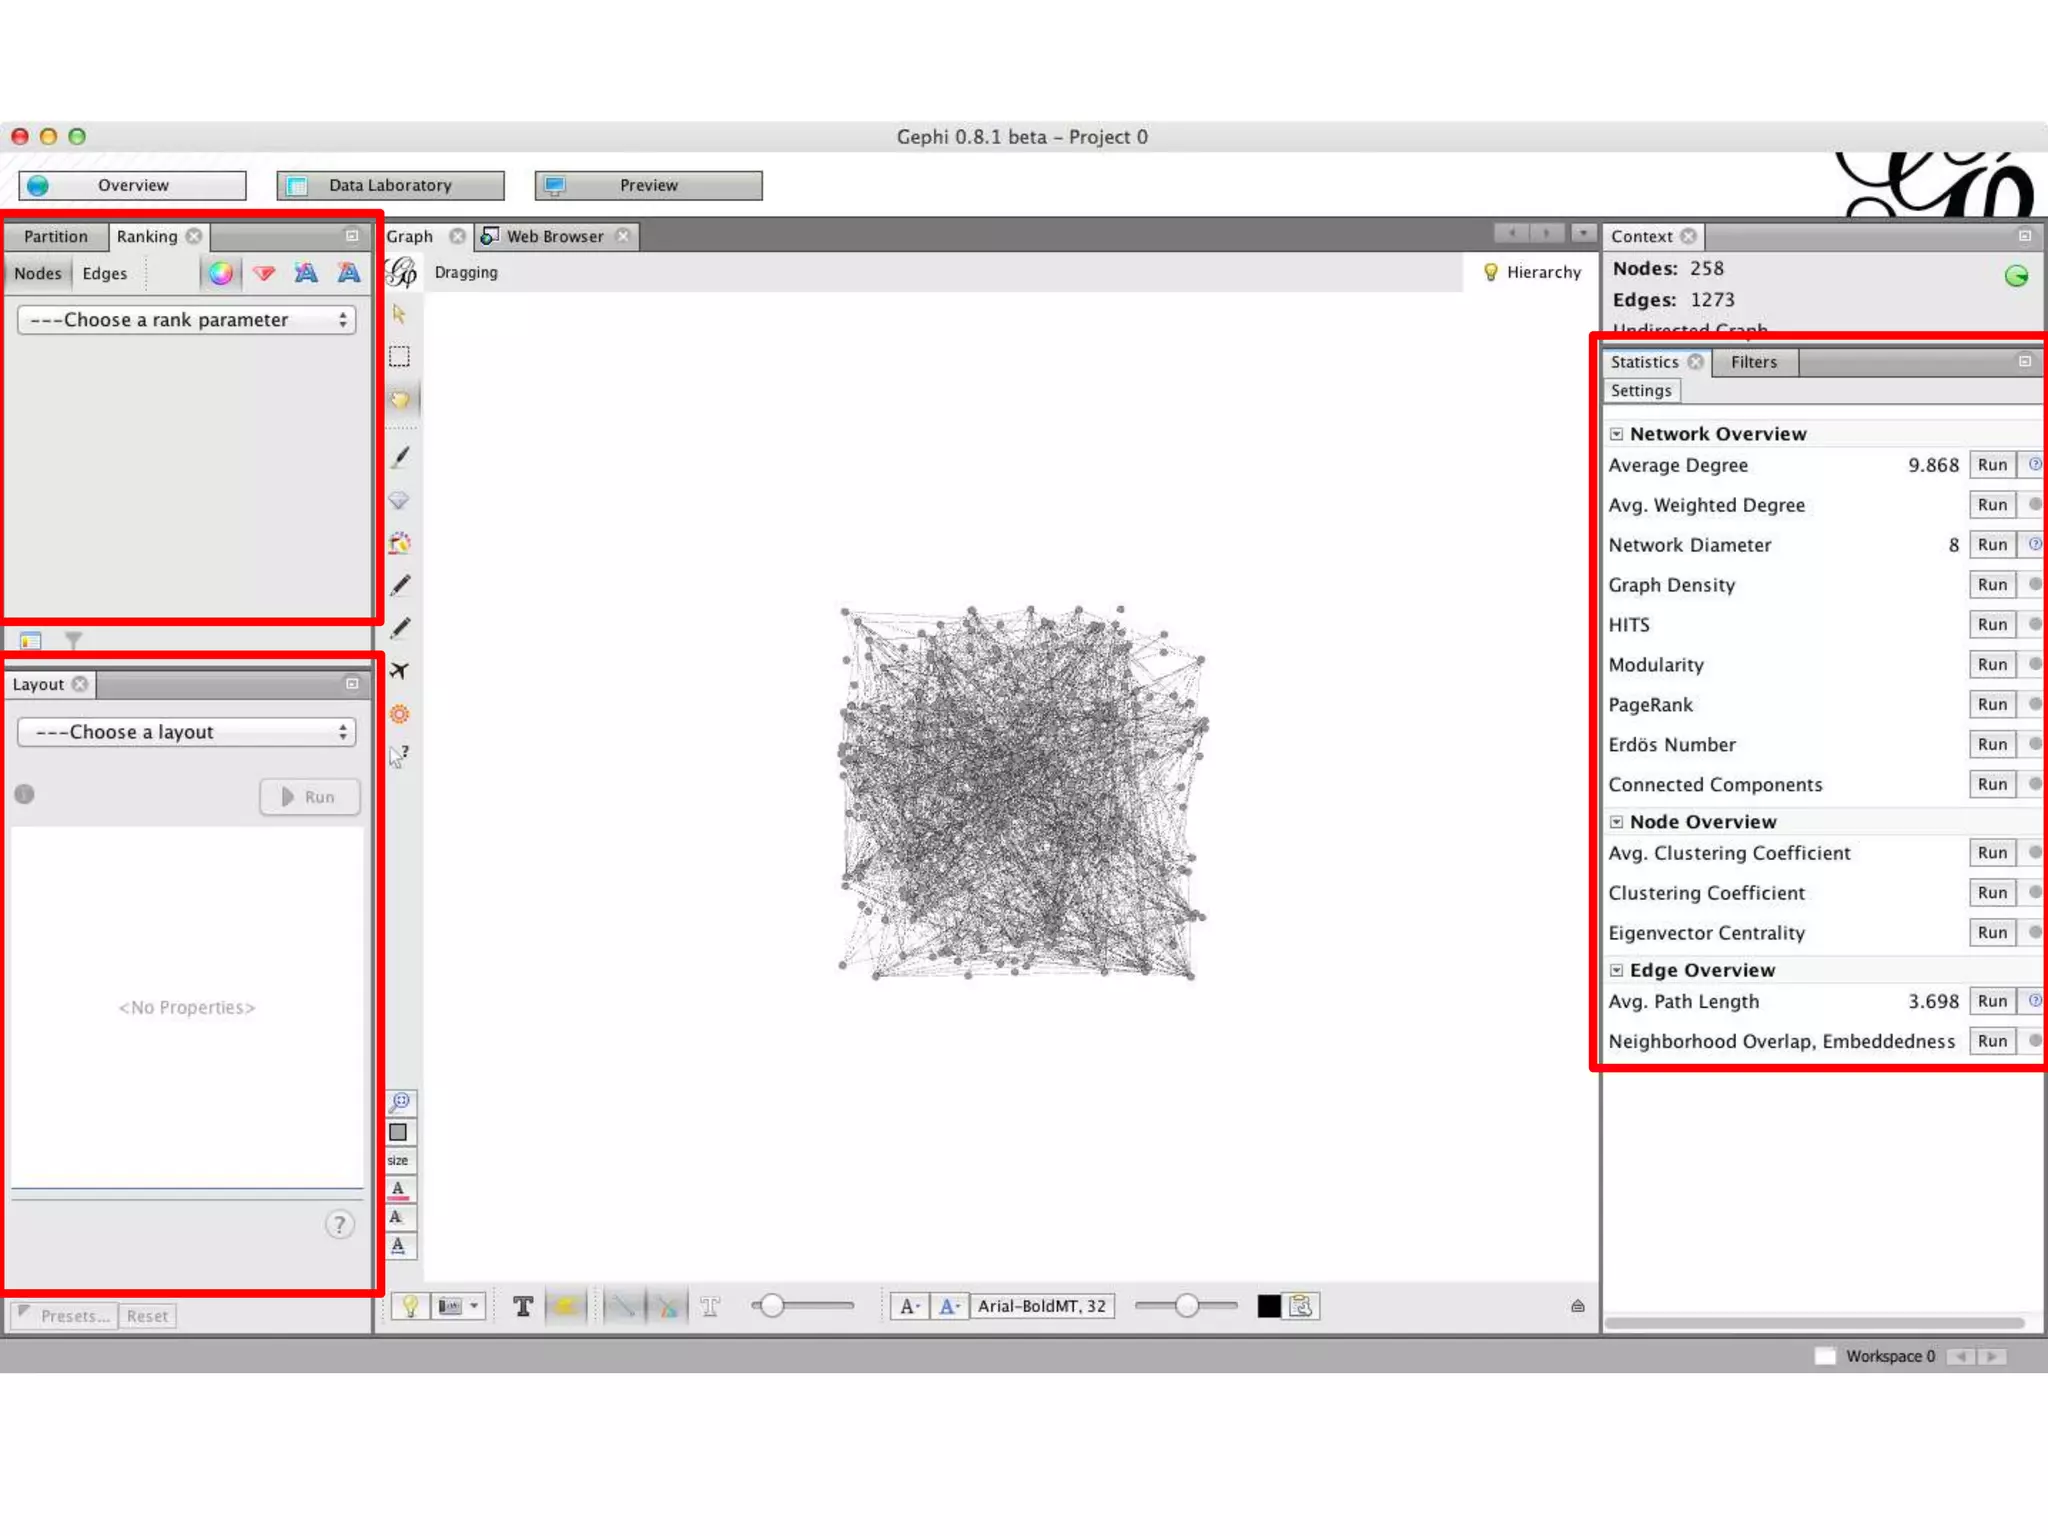
Task: Click the center on graph magnifier icon
Action: tap(400, 1102)
